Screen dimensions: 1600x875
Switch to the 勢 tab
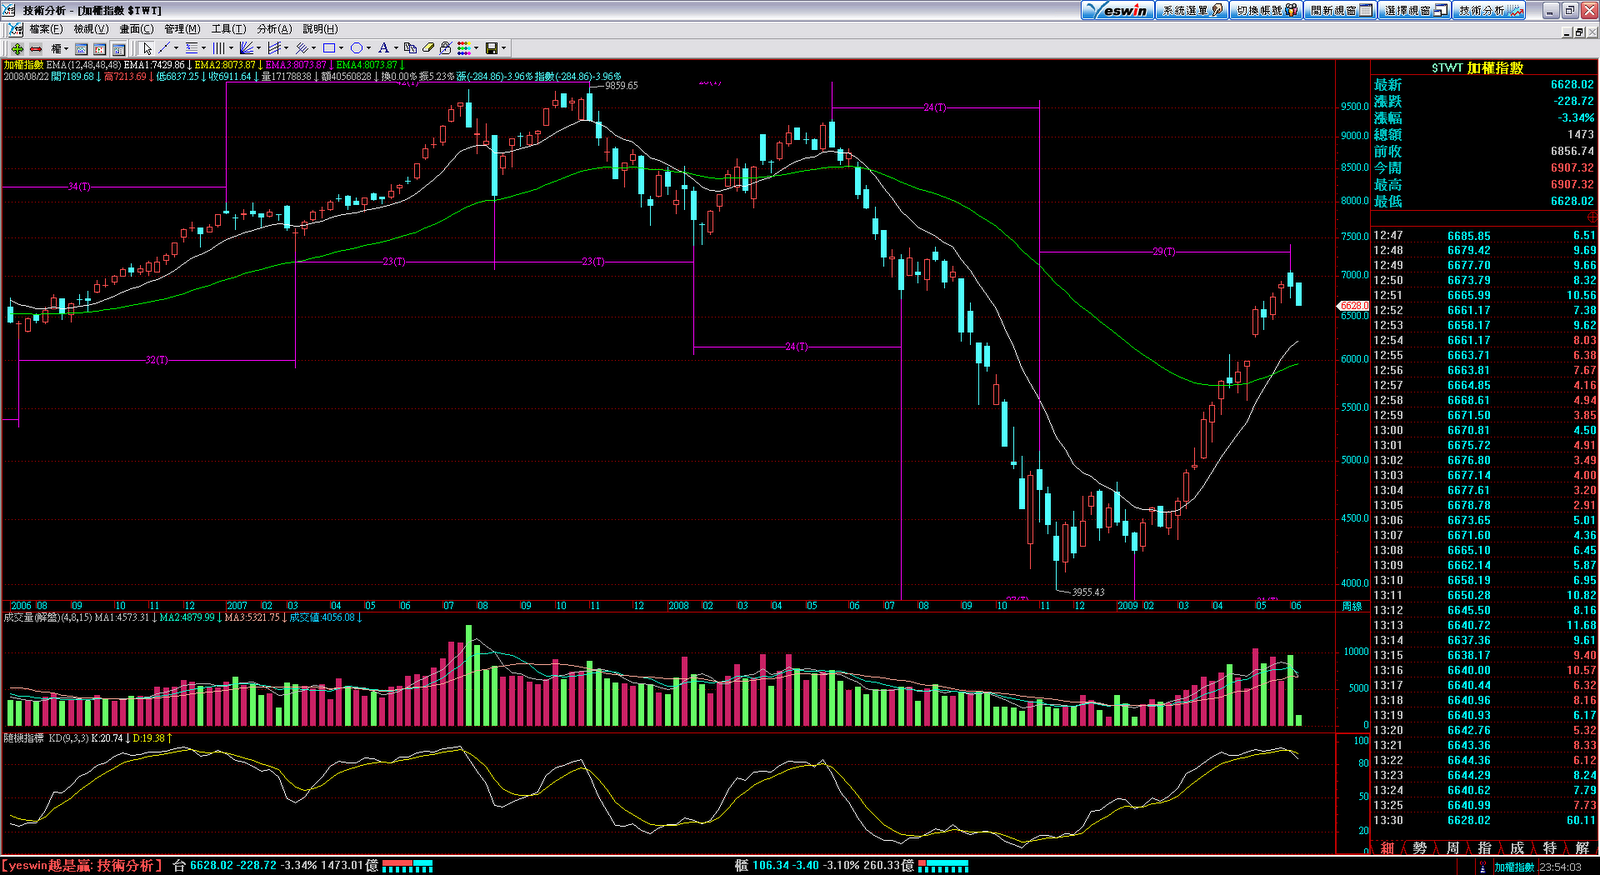point(1420,848)
